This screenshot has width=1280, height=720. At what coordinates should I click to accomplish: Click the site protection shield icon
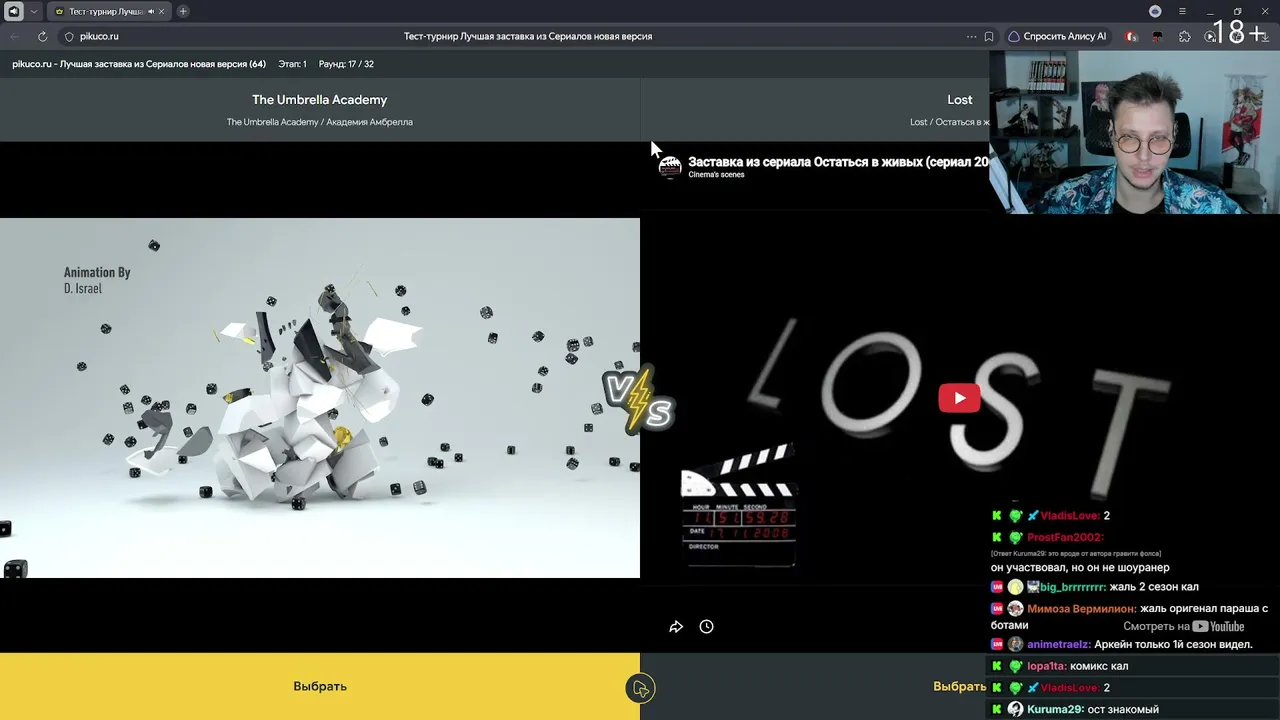coord(69,36)
